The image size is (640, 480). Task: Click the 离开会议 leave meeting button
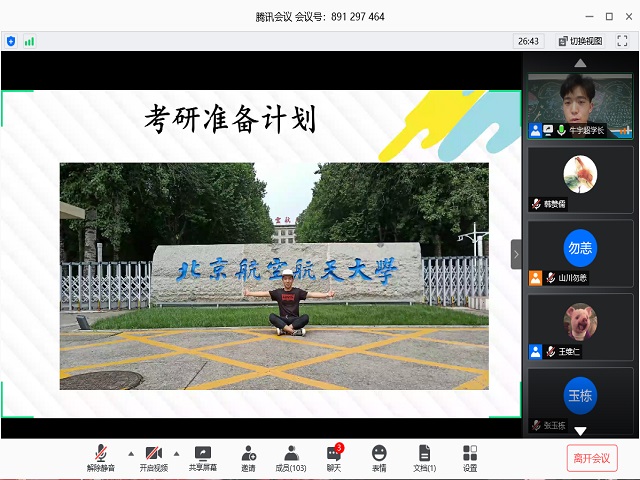tap(592, 458)
